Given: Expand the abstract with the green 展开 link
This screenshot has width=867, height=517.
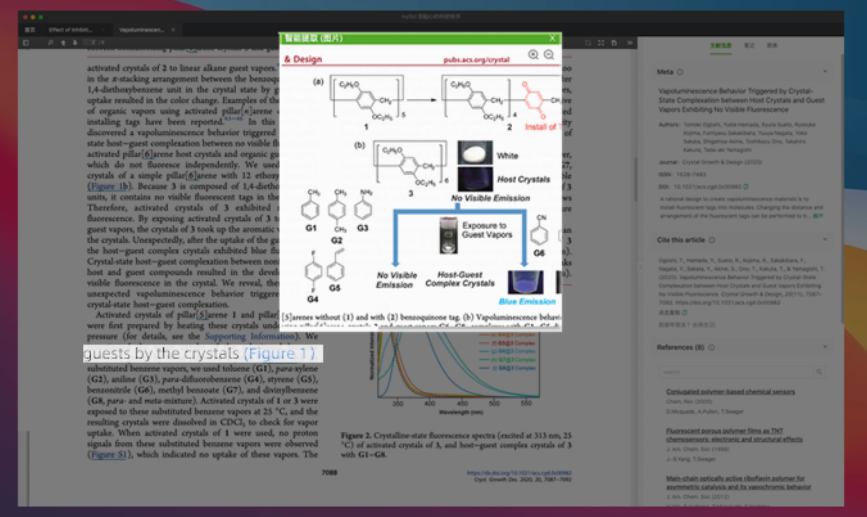Looking at the screenshot, I should tap(818, 216).
